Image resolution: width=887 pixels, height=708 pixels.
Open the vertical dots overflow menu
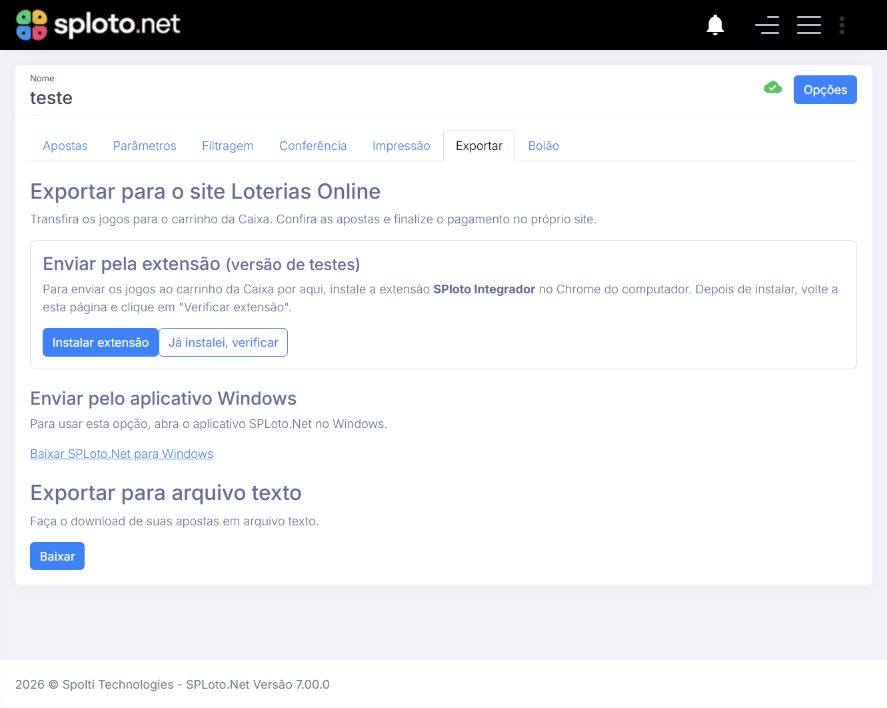(x=842, y=25)
